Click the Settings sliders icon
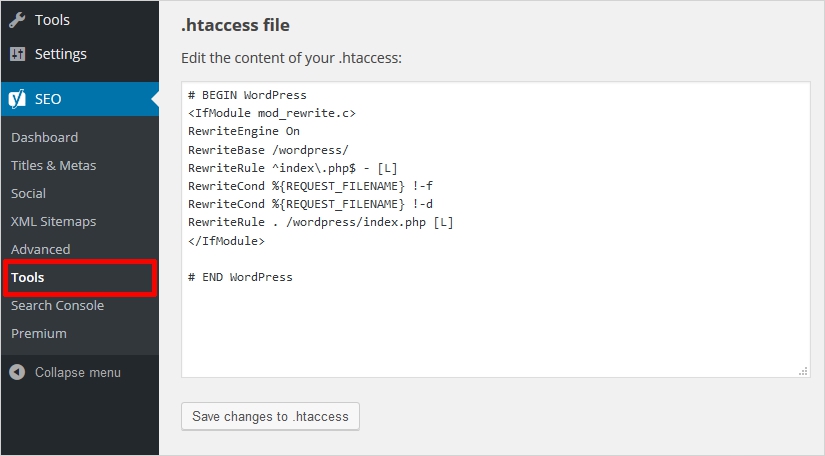This screenshot has height=456, width=825. click(x=17, y=54)
